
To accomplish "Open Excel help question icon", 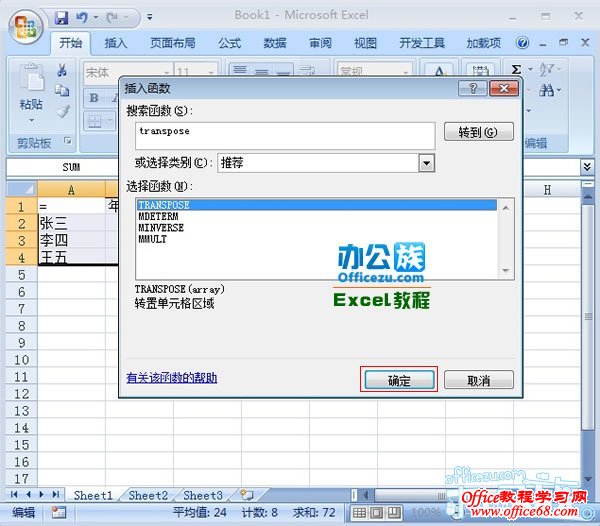I will click(522, 42).
